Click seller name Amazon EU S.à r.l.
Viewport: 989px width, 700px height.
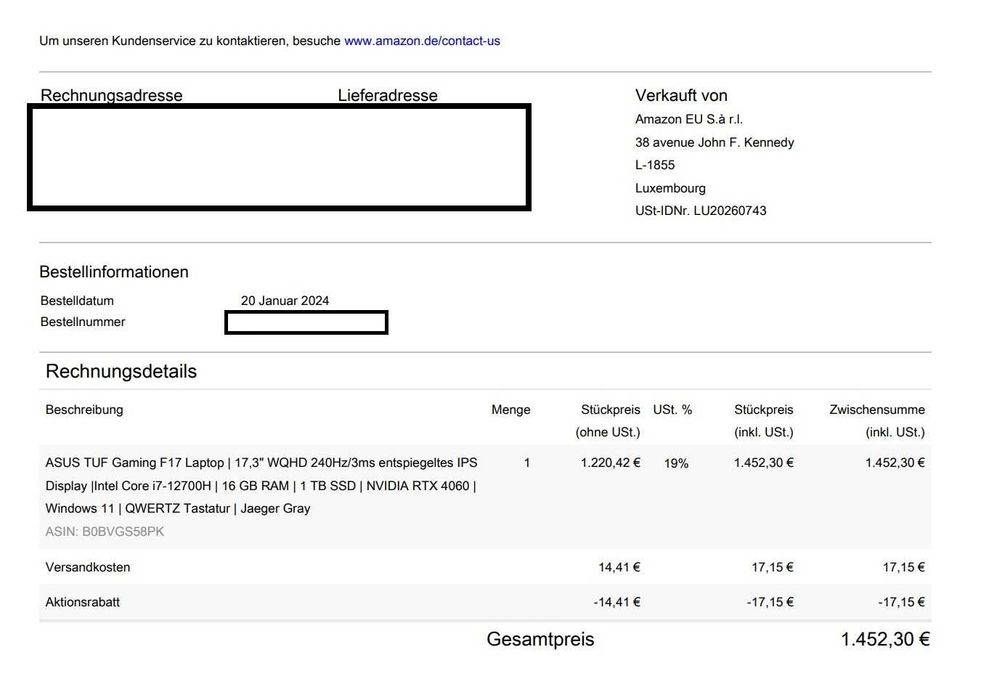[x=689, y=120]
